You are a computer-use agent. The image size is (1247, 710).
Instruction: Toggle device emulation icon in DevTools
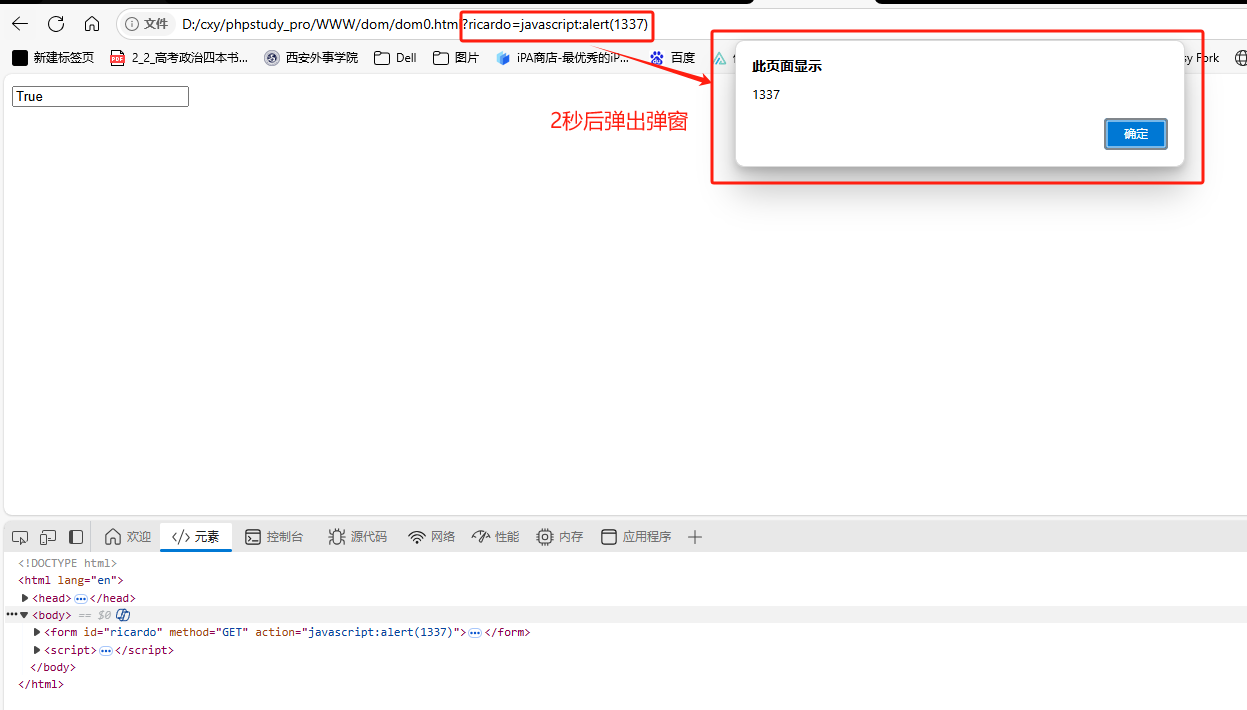coord(48,537)
